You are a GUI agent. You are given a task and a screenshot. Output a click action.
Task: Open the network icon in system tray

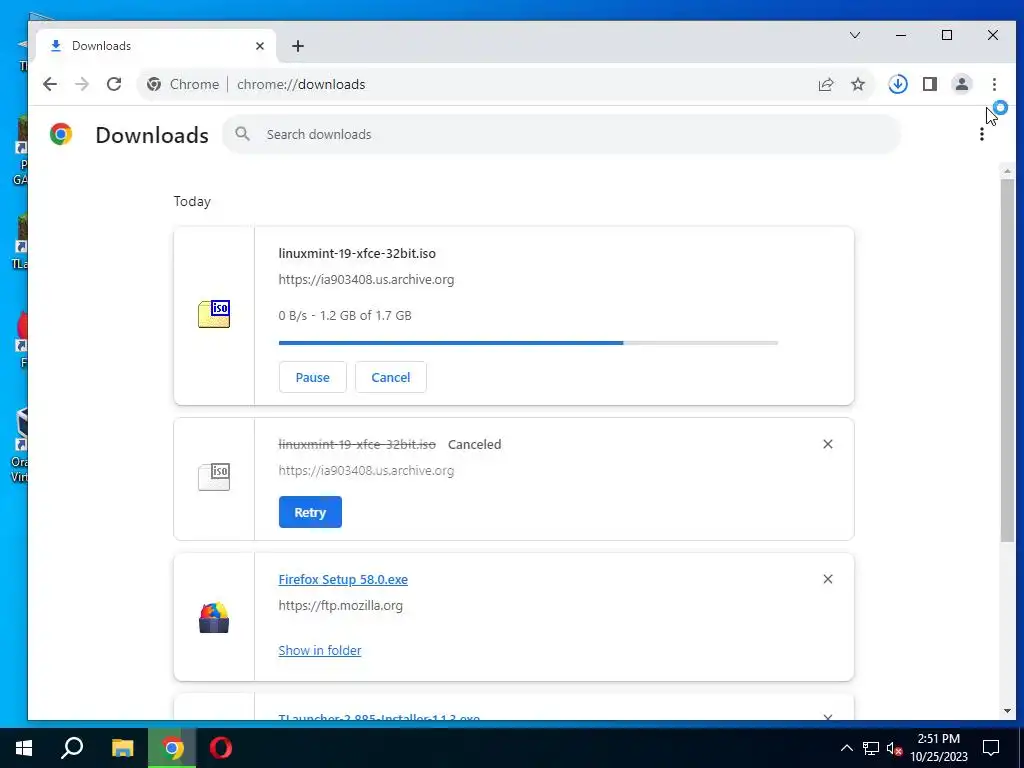click(x=871, y=748)
